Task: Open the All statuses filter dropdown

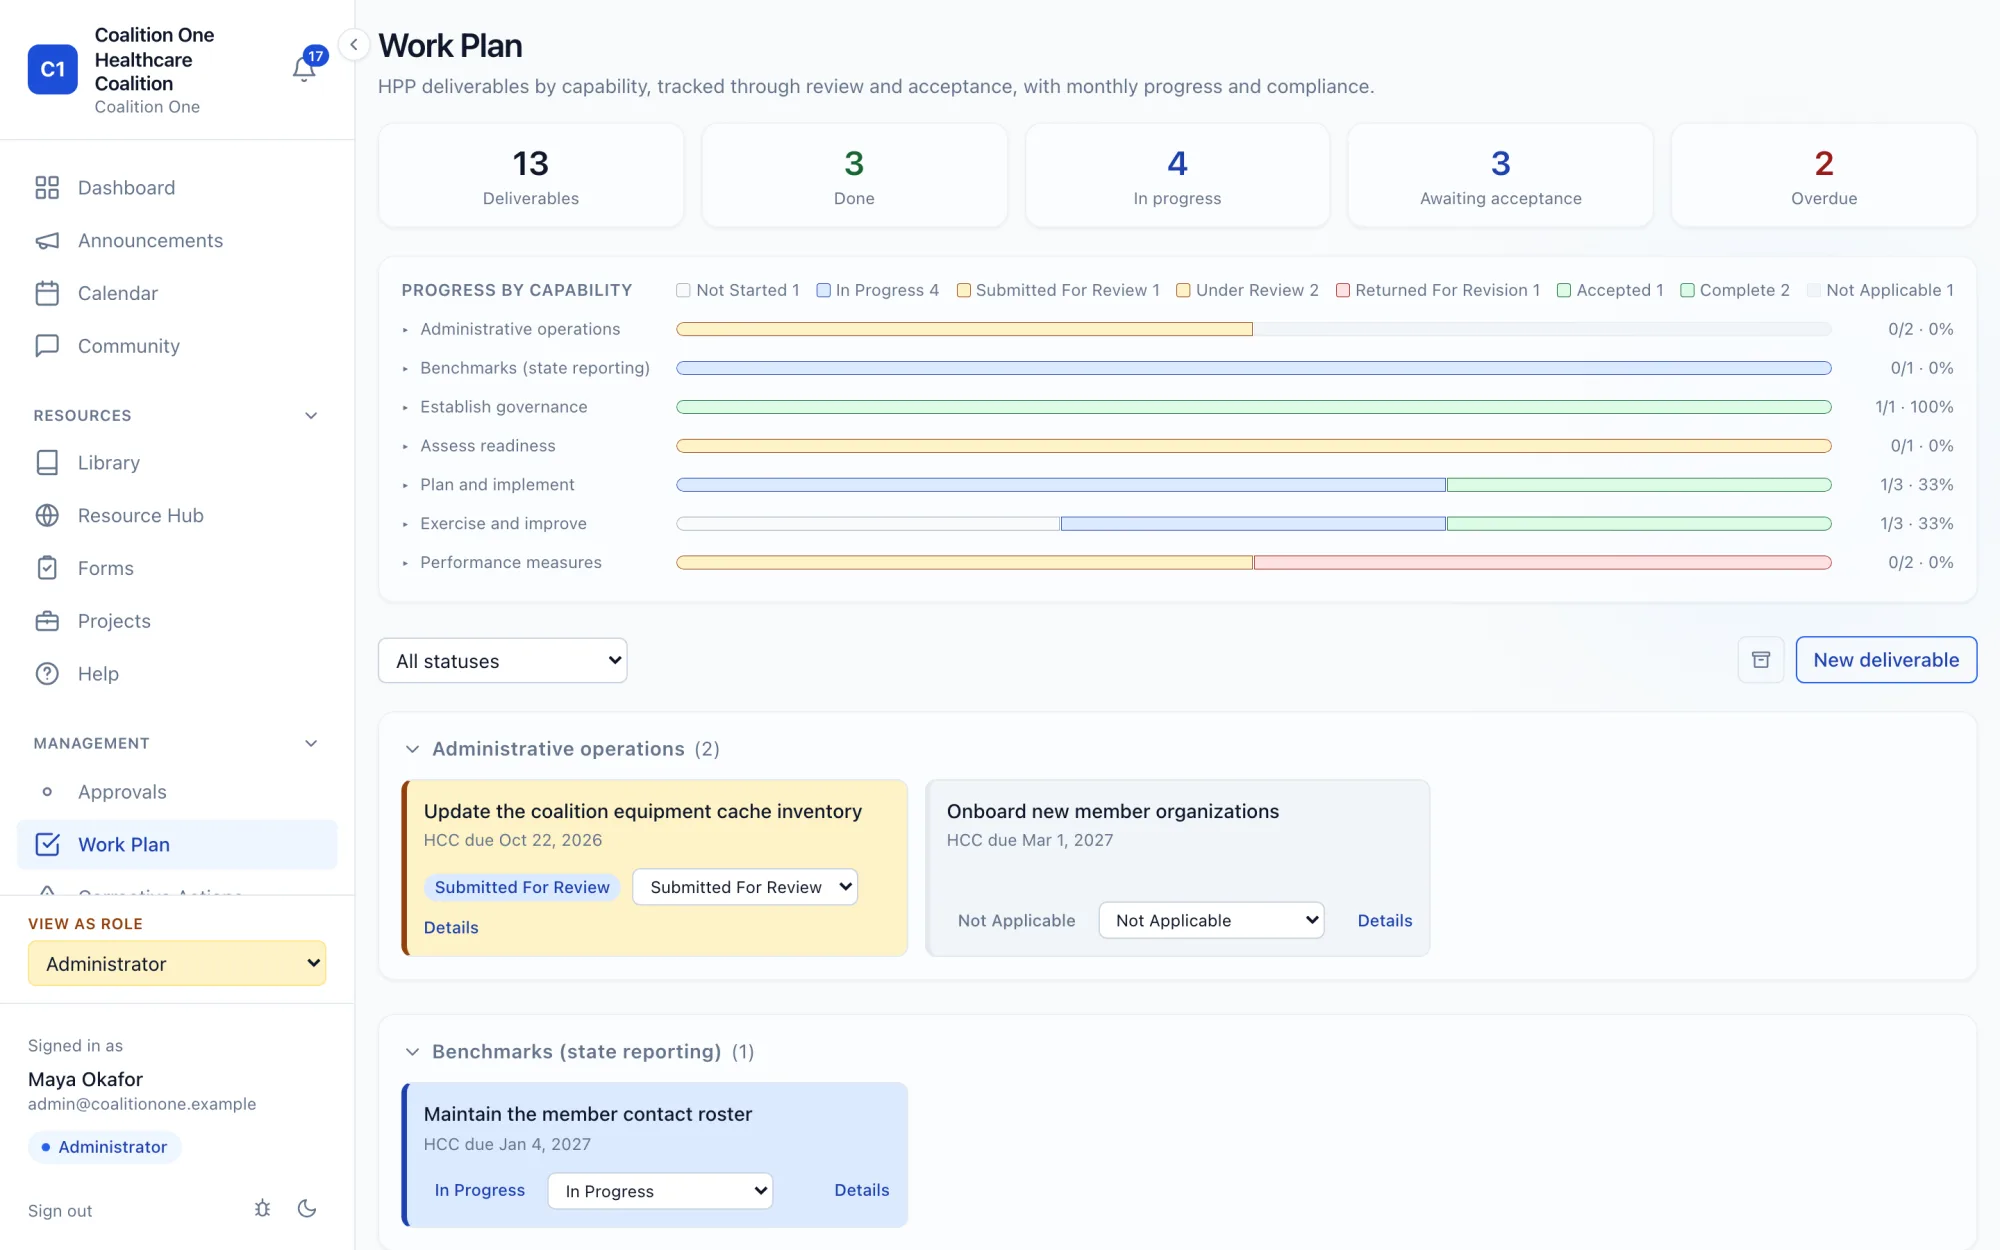Action: [x=503, y=661]
